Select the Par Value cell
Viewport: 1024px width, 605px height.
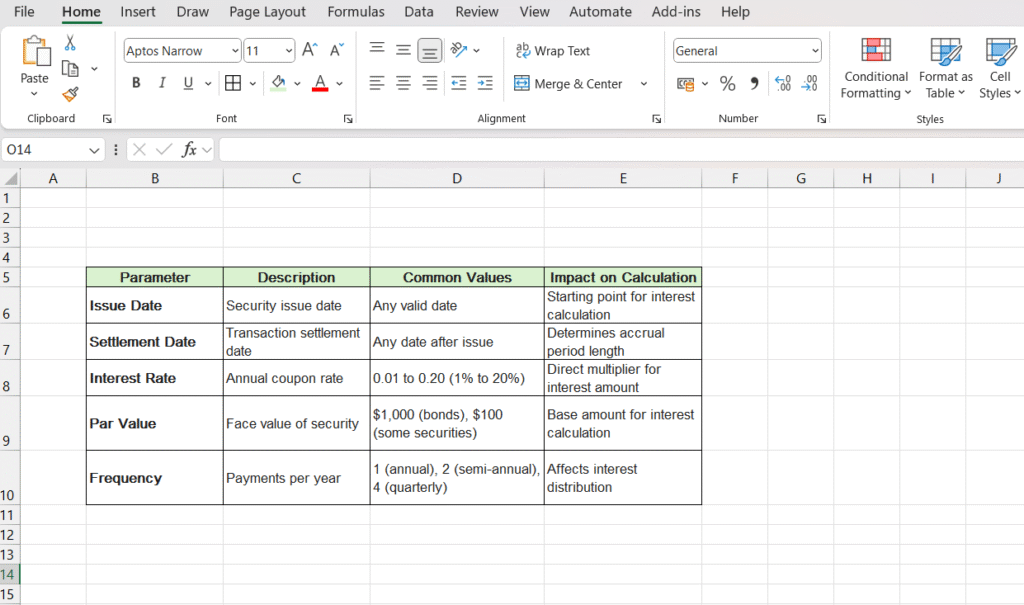click(154, 423)
